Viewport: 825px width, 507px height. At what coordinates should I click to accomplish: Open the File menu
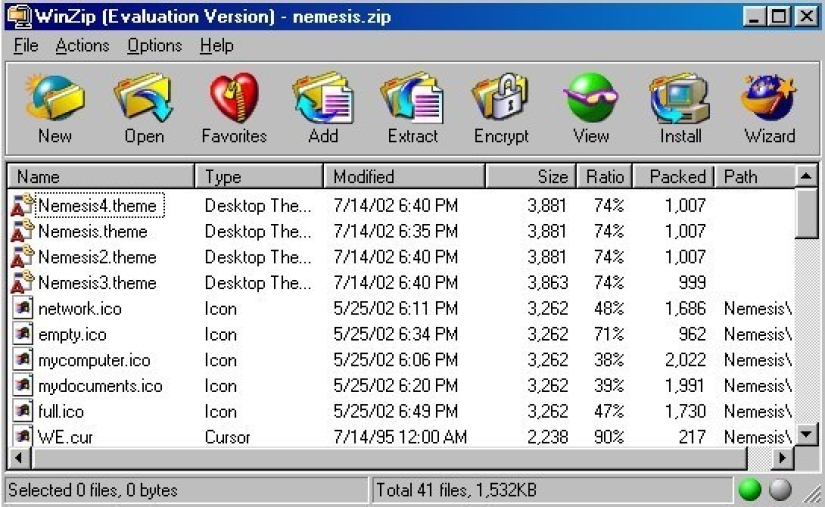pos(26,46)
